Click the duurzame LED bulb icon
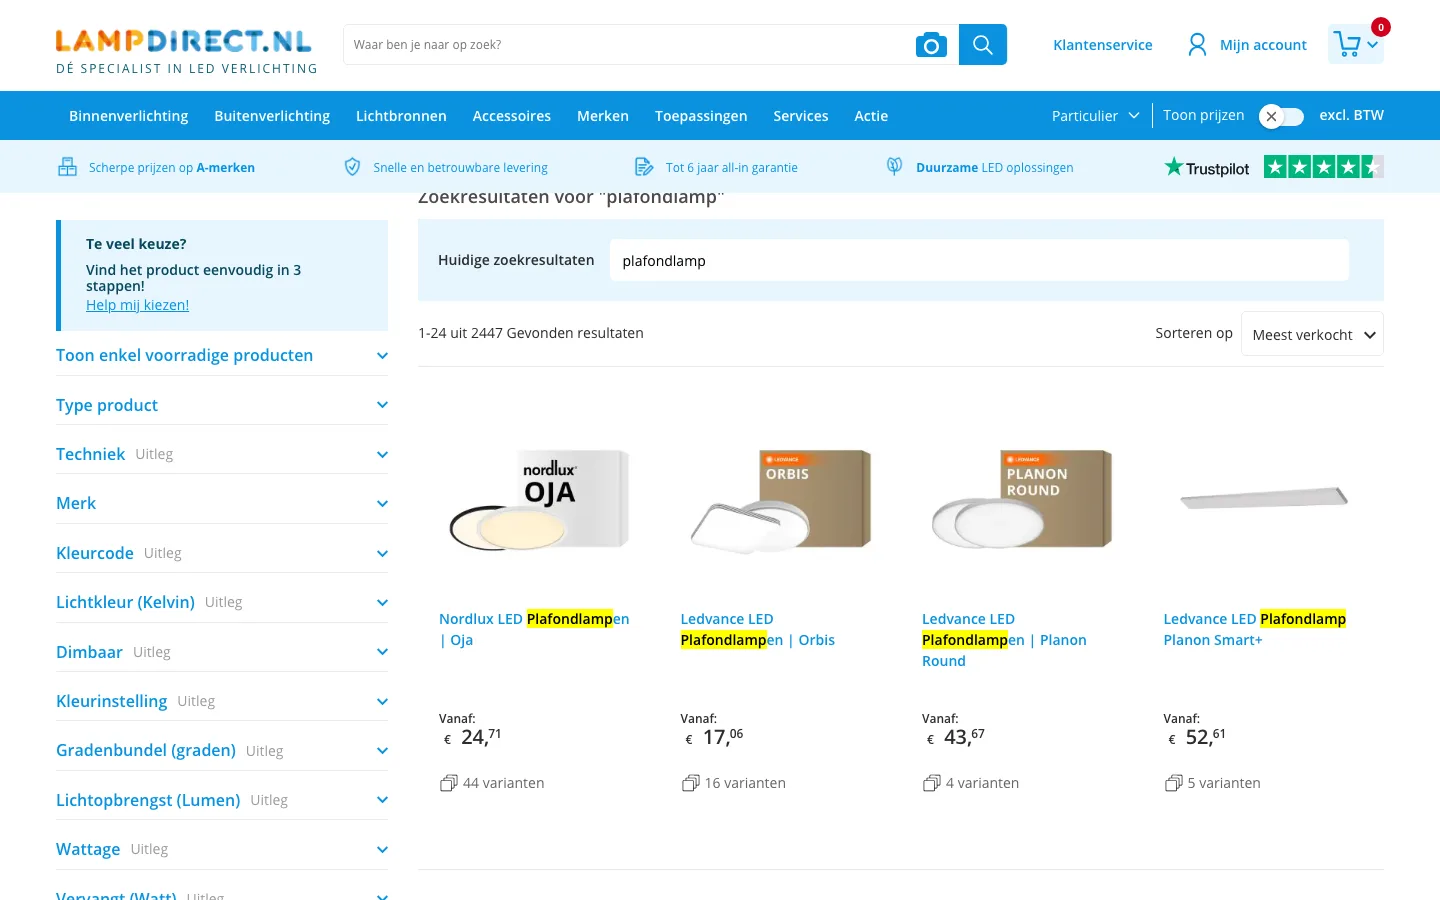The height and width of the screenshot is (900, 1440). pyautogui.click(x=895, y=167)
